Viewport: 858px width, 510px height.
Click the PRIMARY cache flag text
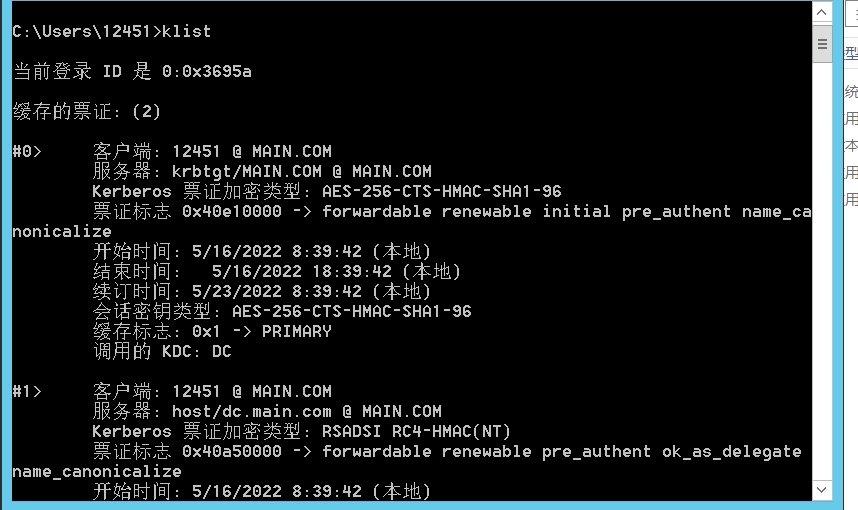tap(296, 331)
